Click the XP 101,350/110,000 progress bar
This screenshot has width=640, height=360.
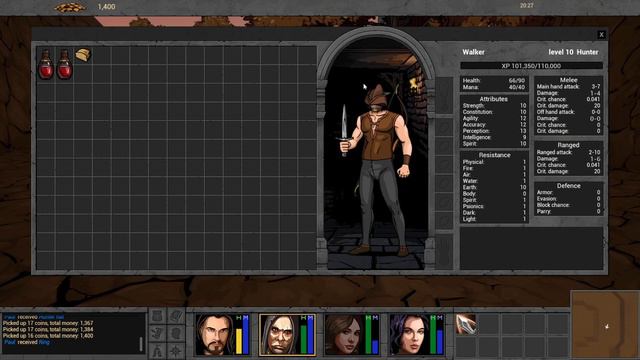click(531, 66)
